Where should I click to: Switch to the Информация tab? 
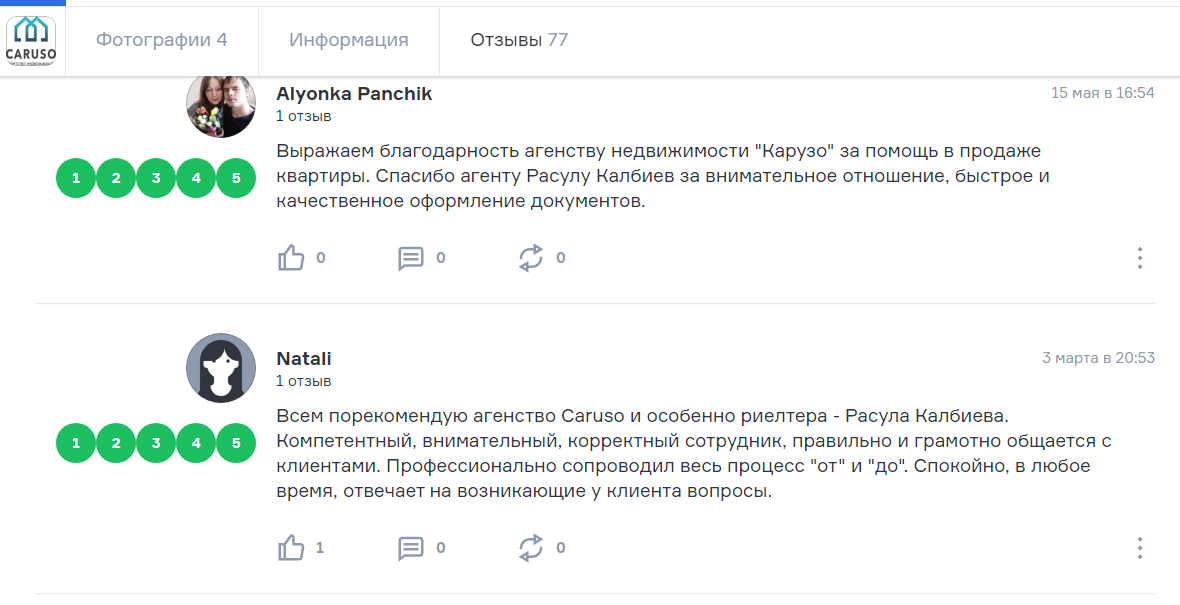click(349, 40)
